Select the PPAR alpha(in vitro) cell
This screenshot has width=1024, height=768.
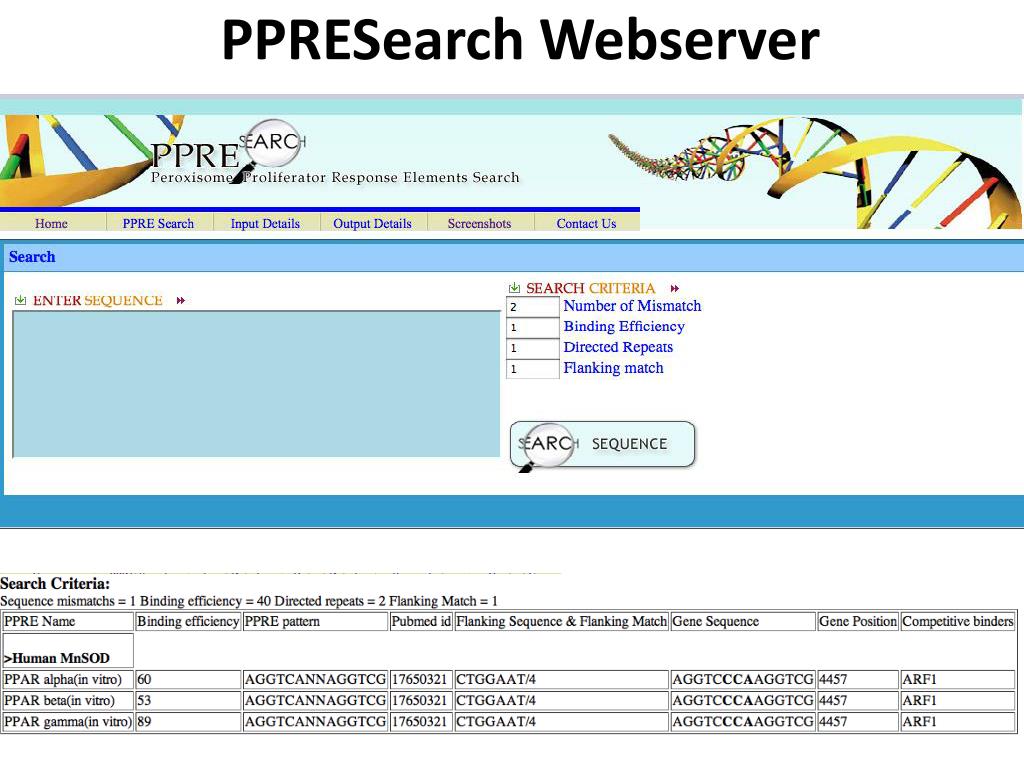pos(68,680)
